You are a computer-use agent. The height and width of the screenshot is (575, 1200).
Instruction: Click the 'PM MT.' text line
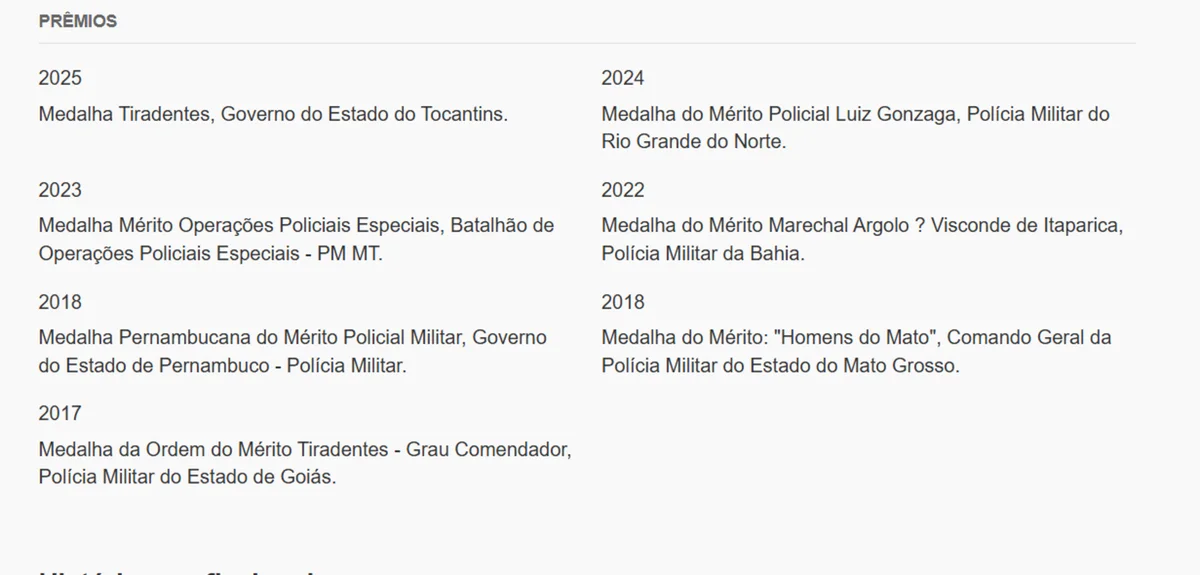click(210, 254)
